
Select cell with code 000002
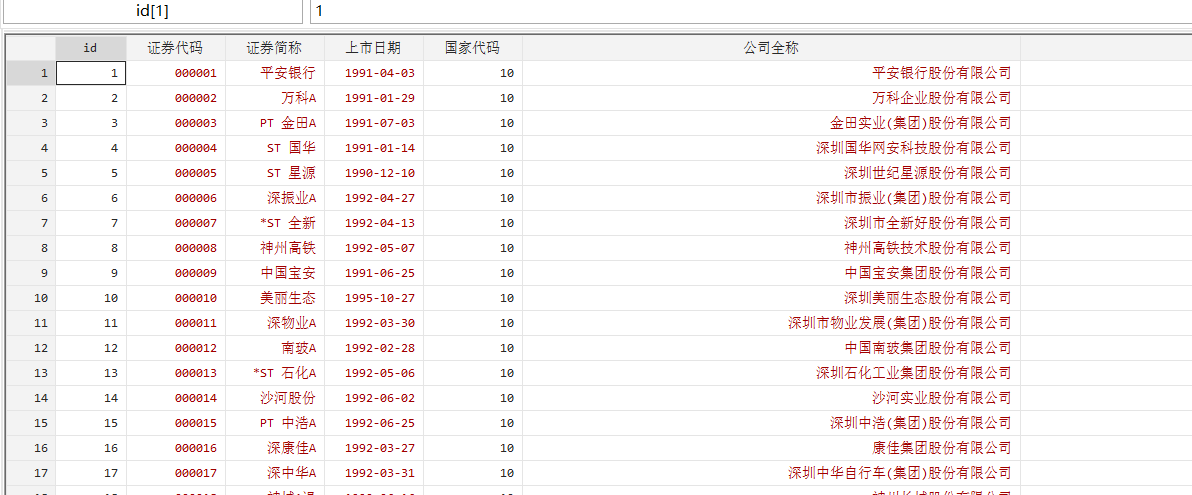(x=176, y=98)
